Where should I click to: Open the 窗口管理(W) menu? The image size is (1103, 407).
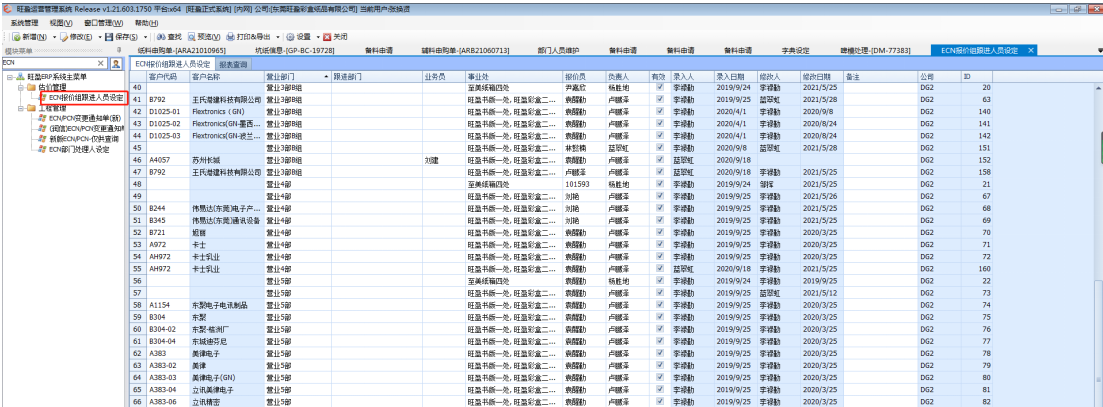point(103,23)
